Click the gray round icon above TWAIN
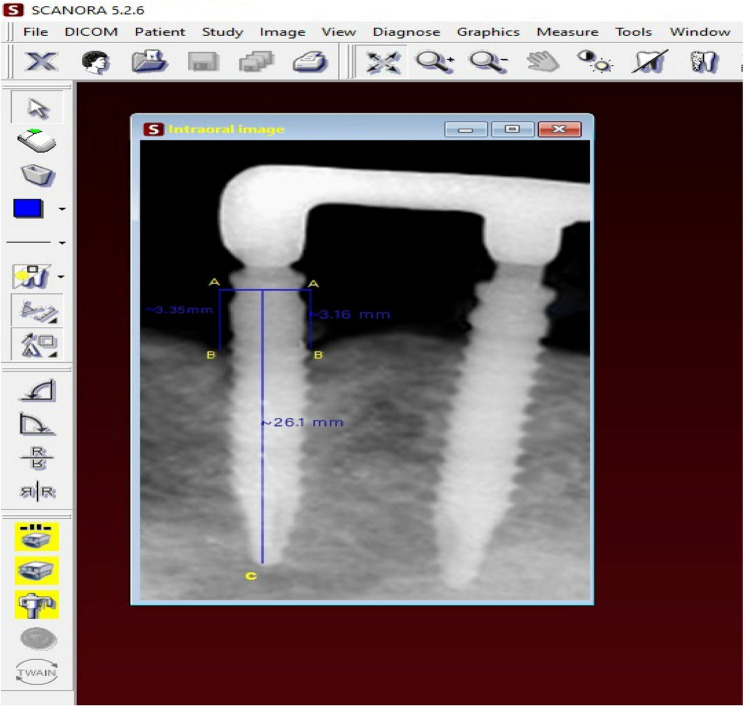 38,639
